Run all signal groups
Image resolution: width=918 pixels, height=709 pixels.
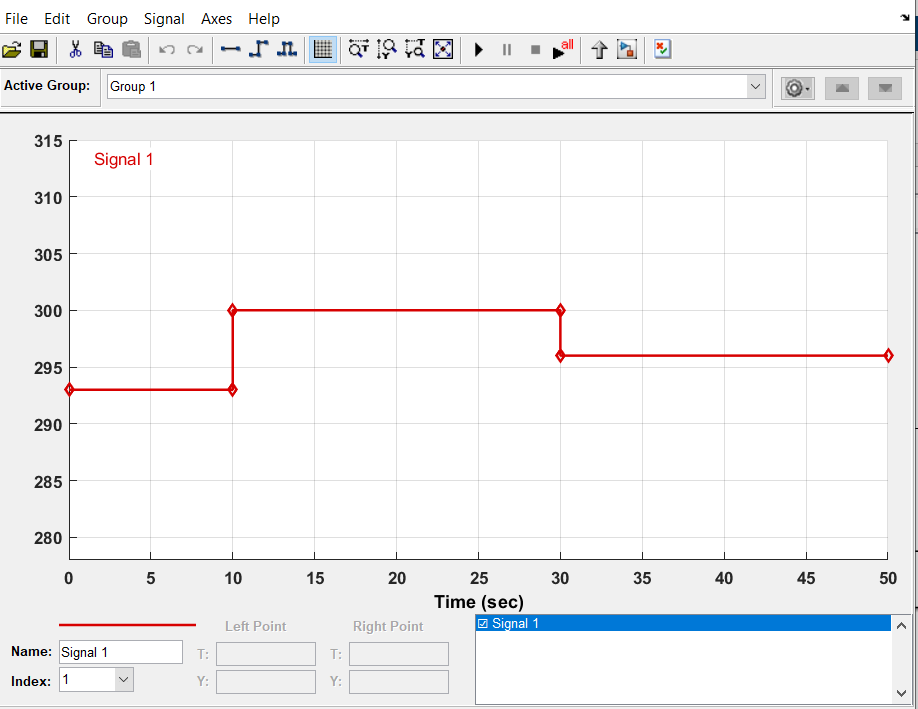[x=559, y=51]
